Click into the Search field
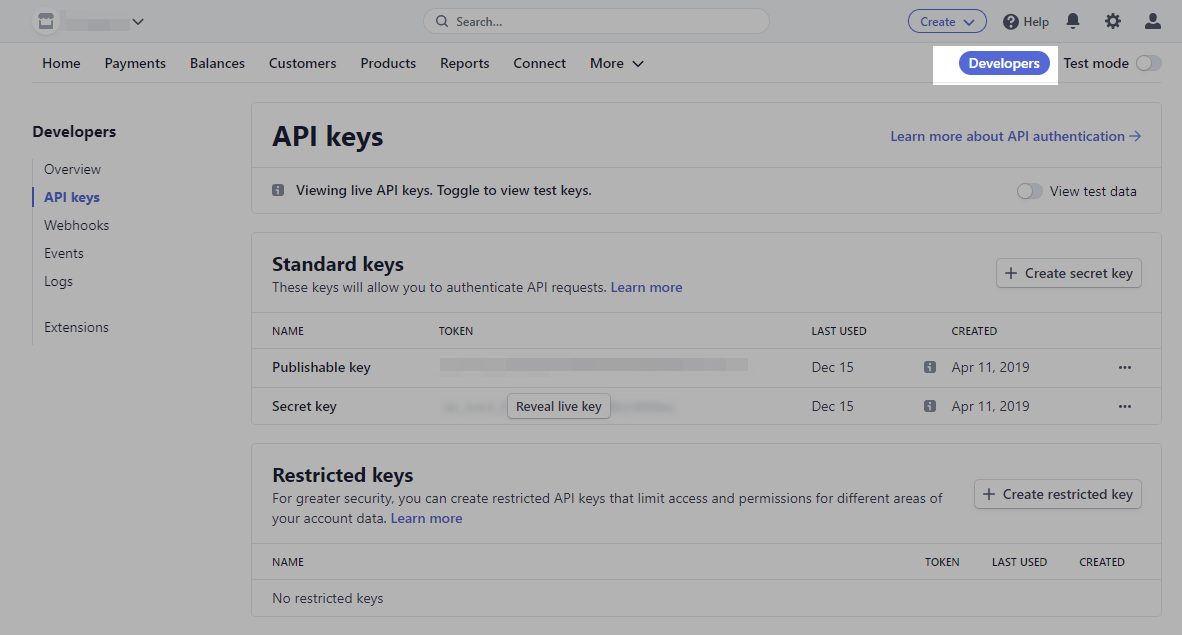Image resolution: width=1182 pixels, height=635 pixels. 596,21
